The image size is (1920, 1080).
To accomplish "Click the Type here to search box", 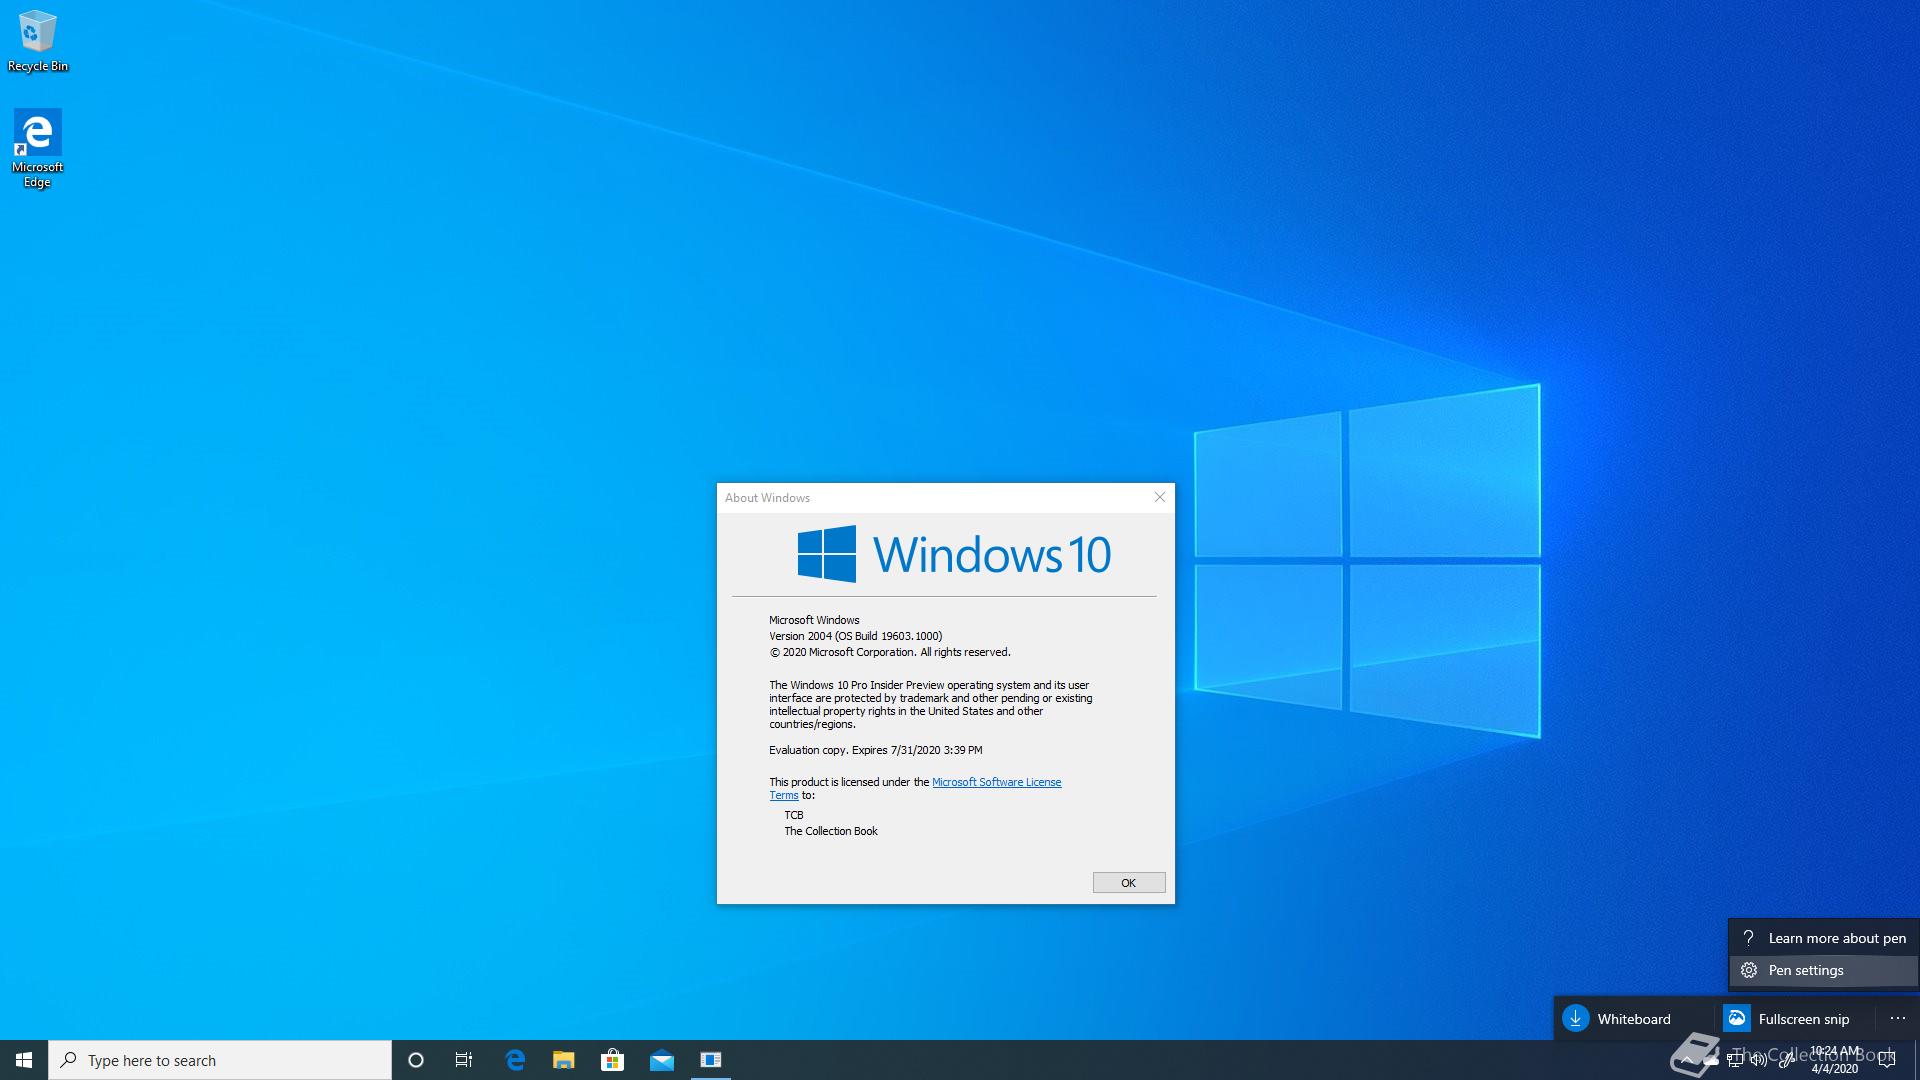I will point(220,1060).
